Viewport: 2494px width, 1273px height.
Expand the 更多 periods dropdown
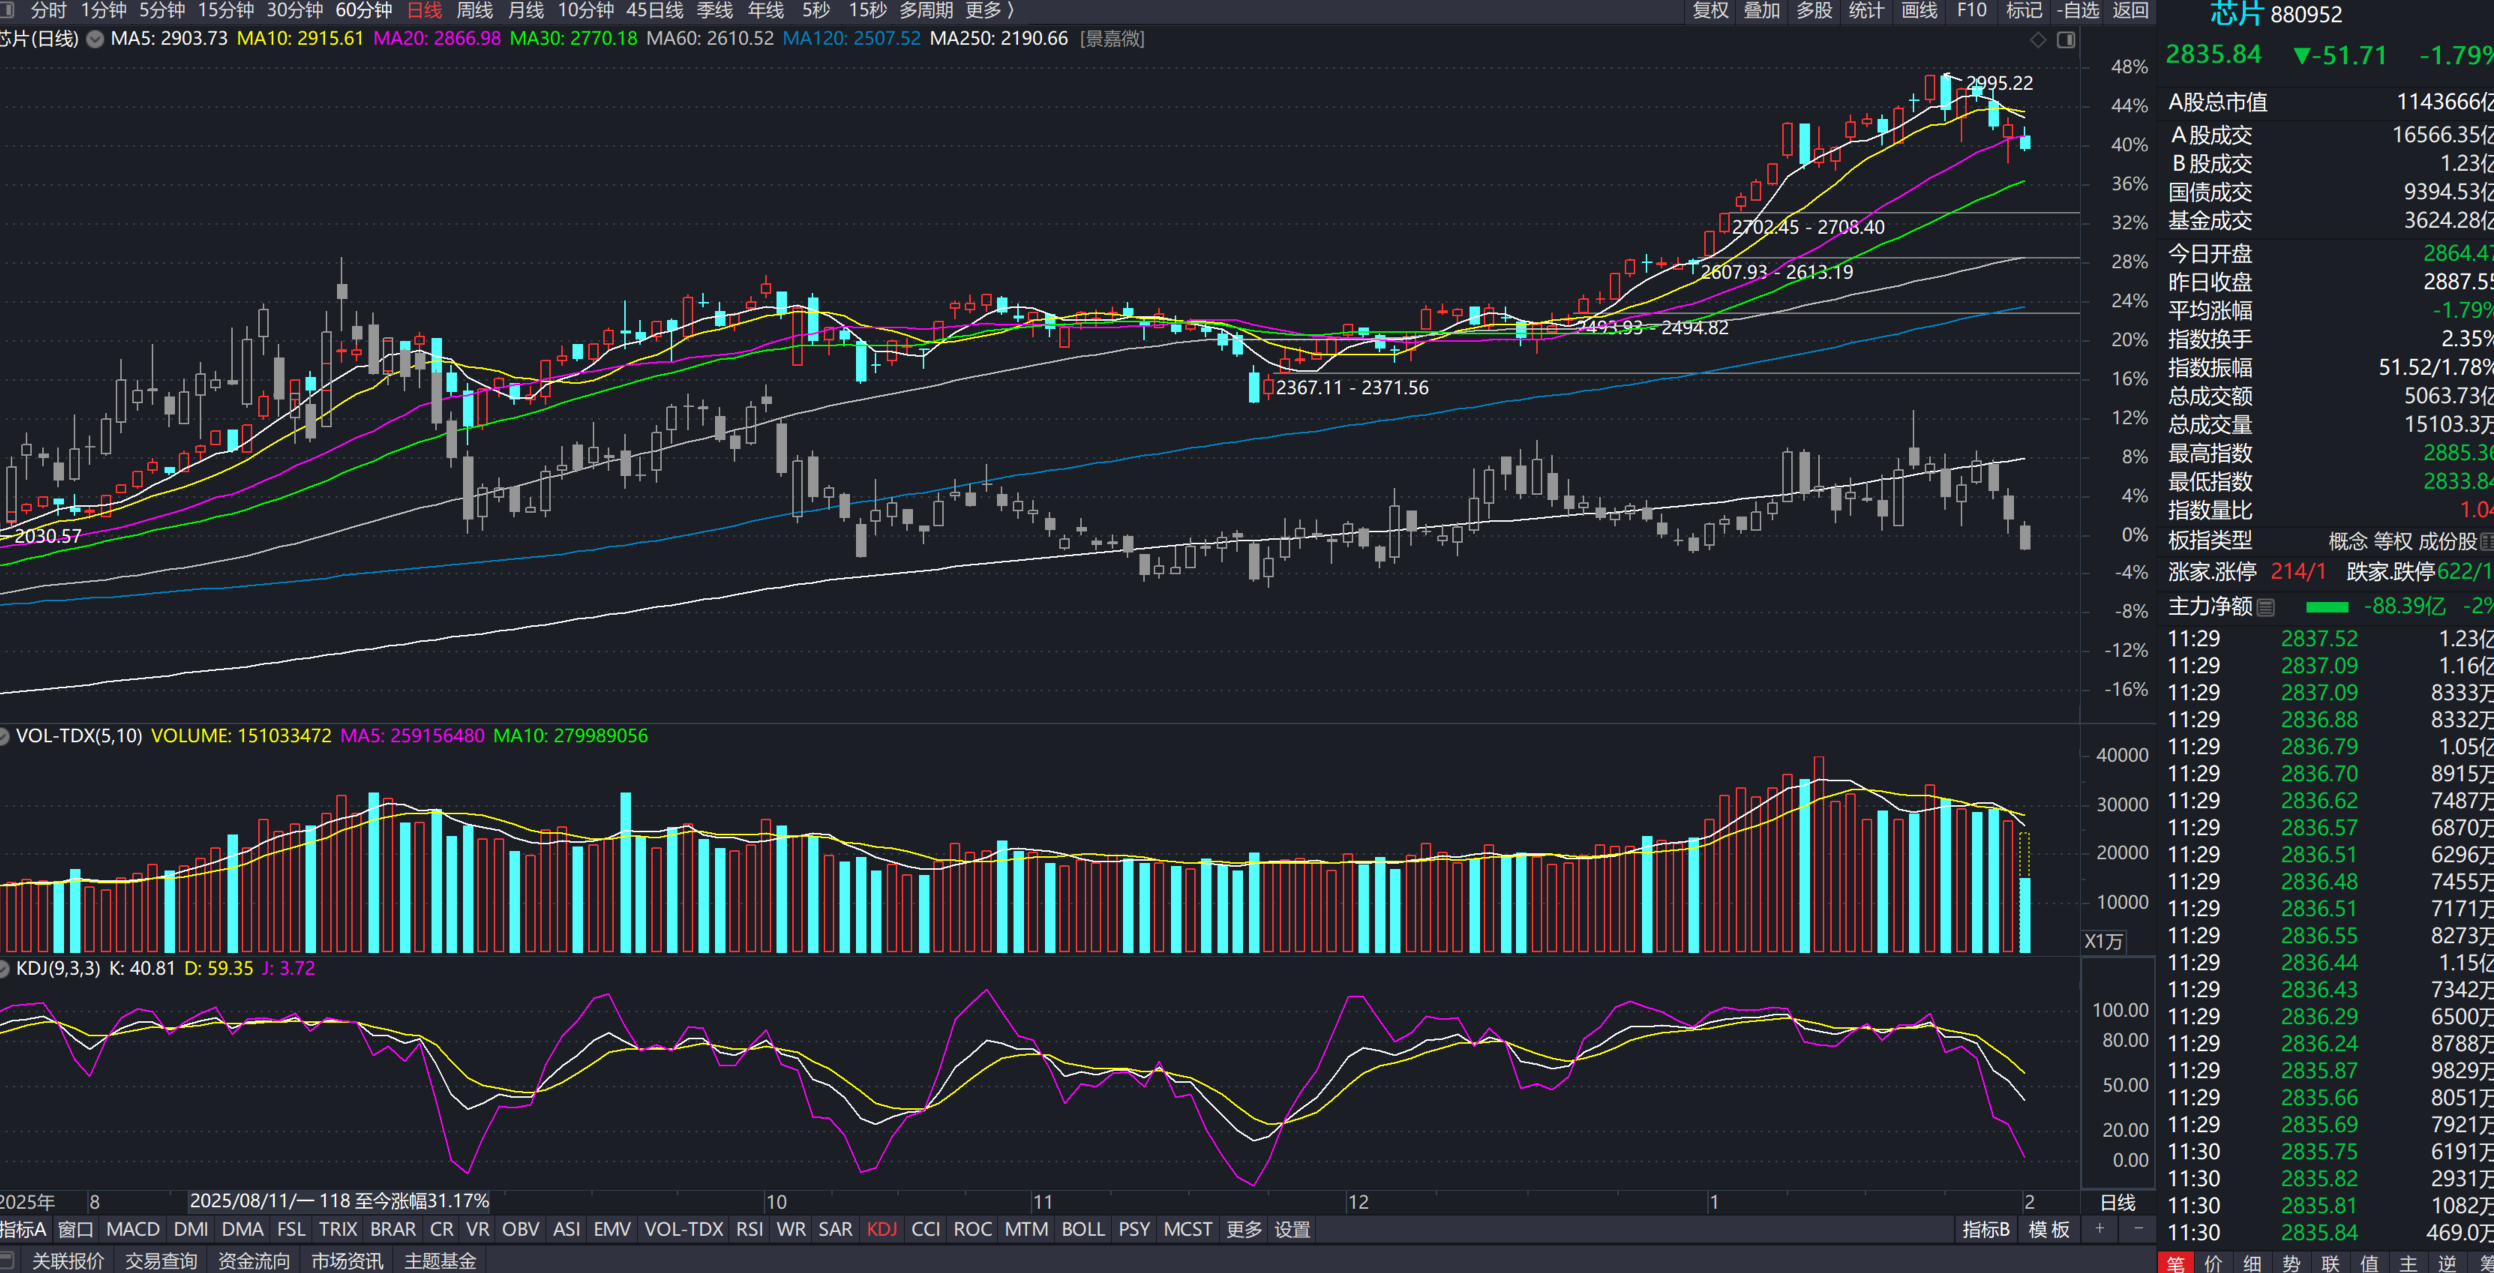pyautogui.click(x=989, y=11)
